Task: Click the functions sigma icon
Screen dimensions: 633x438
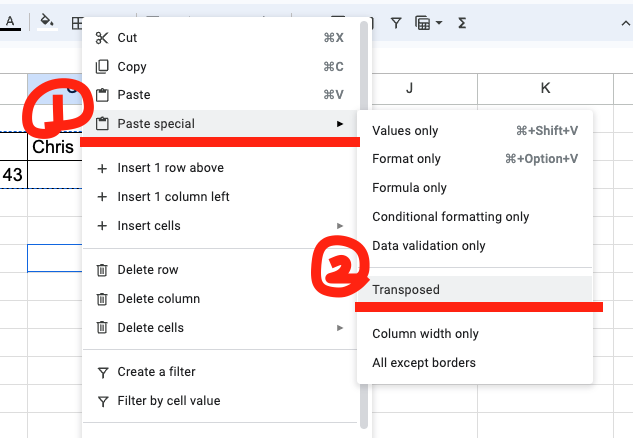Action: [x=462, y=23]
